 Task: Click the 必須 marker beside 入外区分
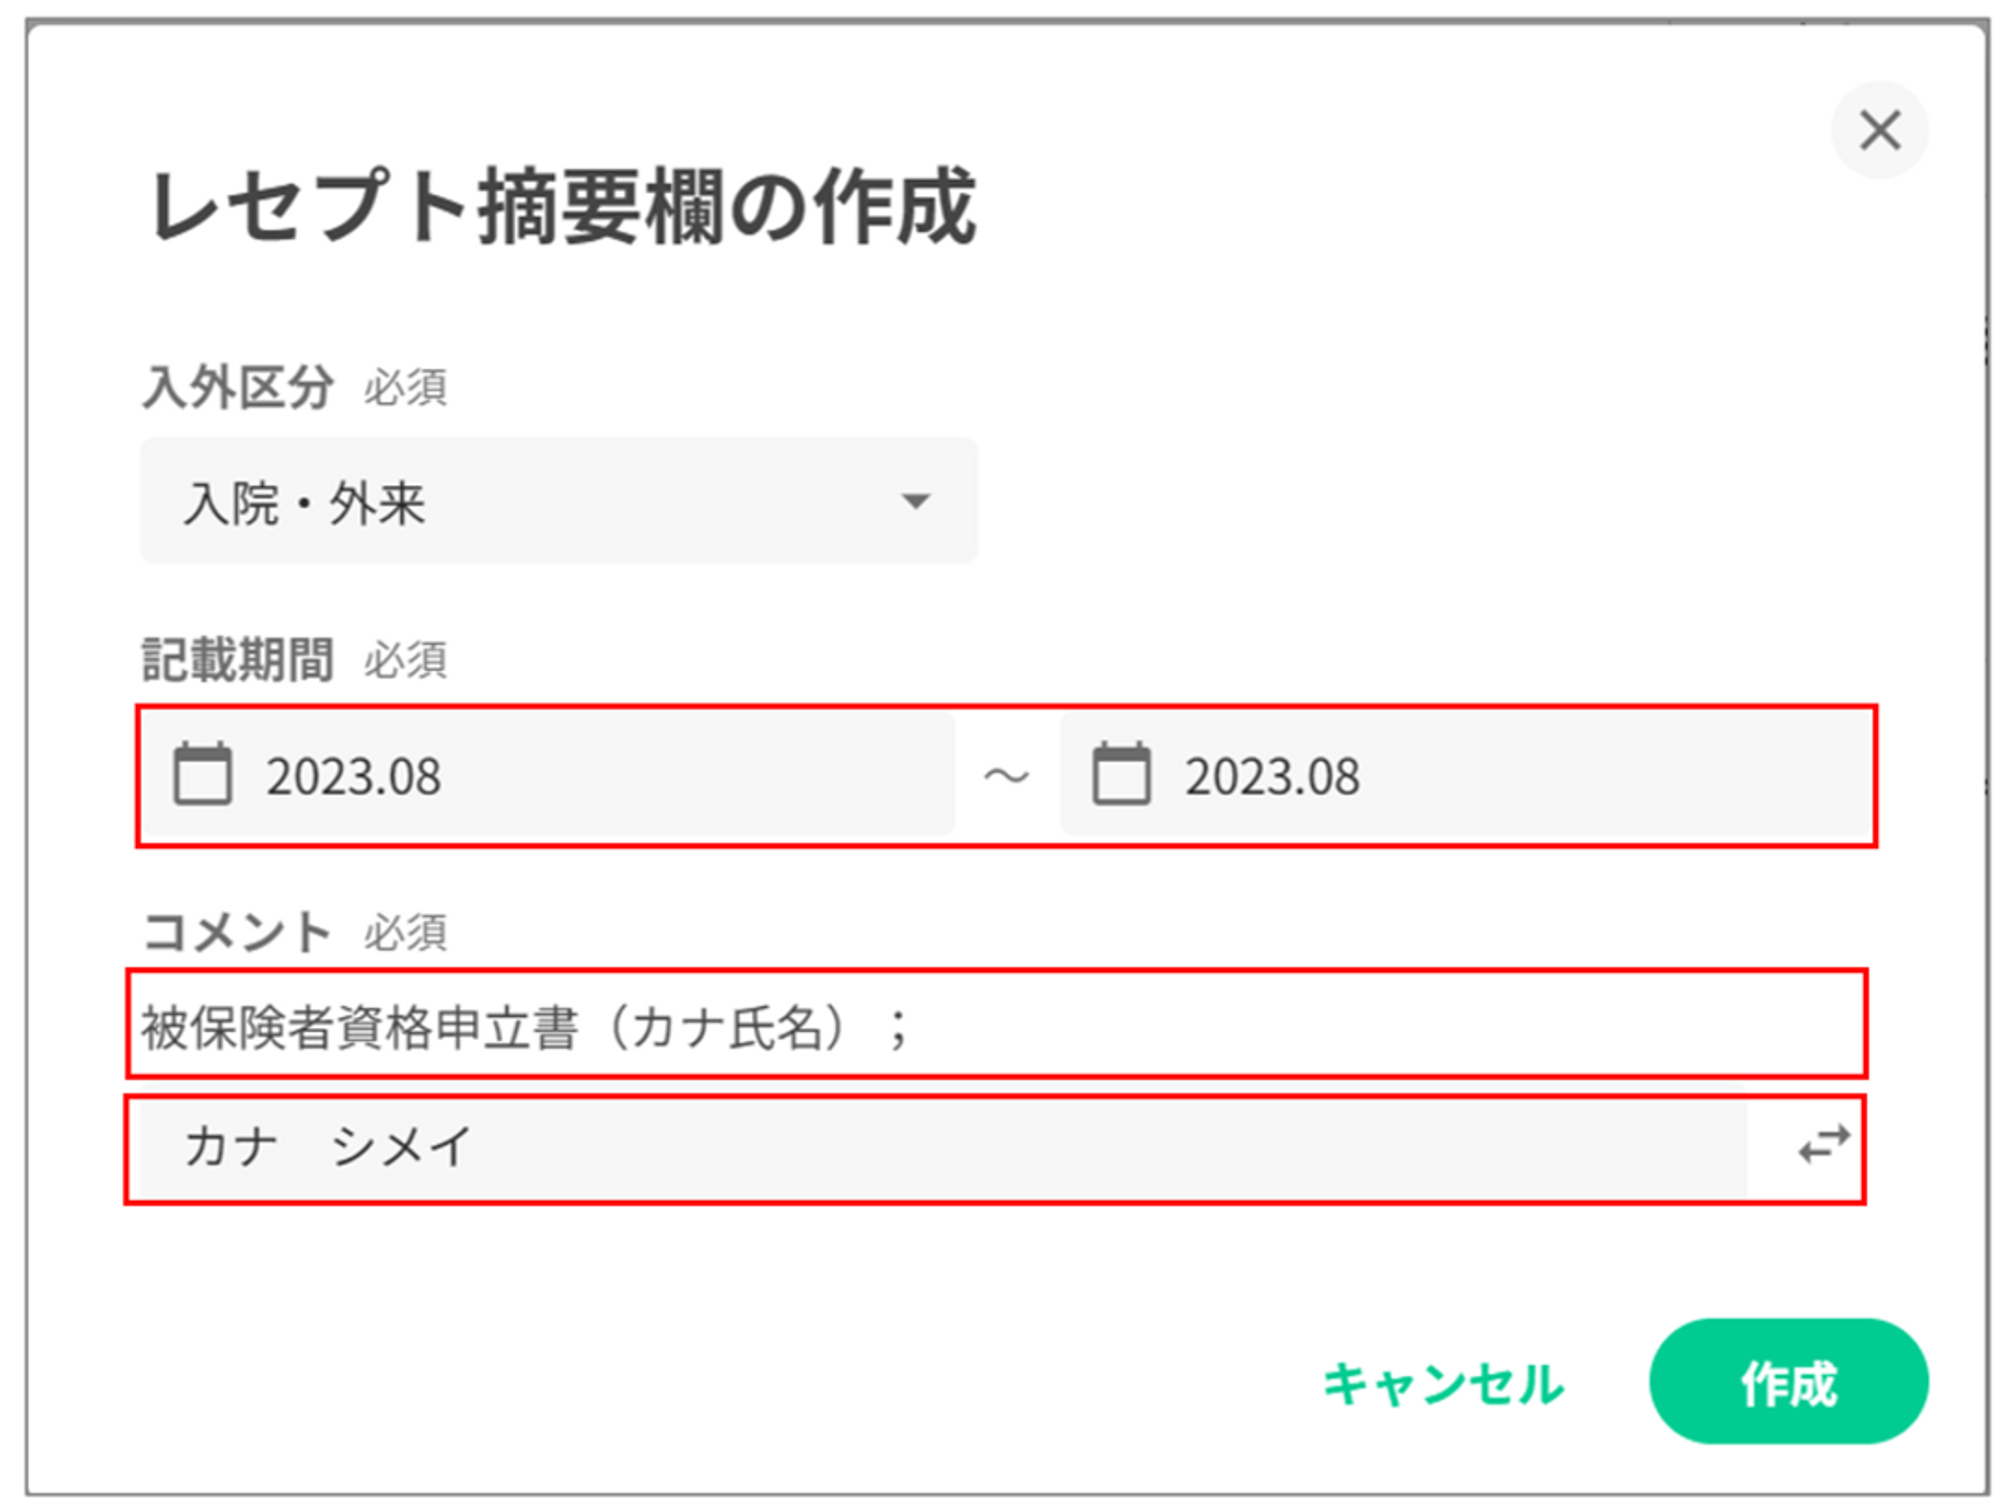click(405, 388)
